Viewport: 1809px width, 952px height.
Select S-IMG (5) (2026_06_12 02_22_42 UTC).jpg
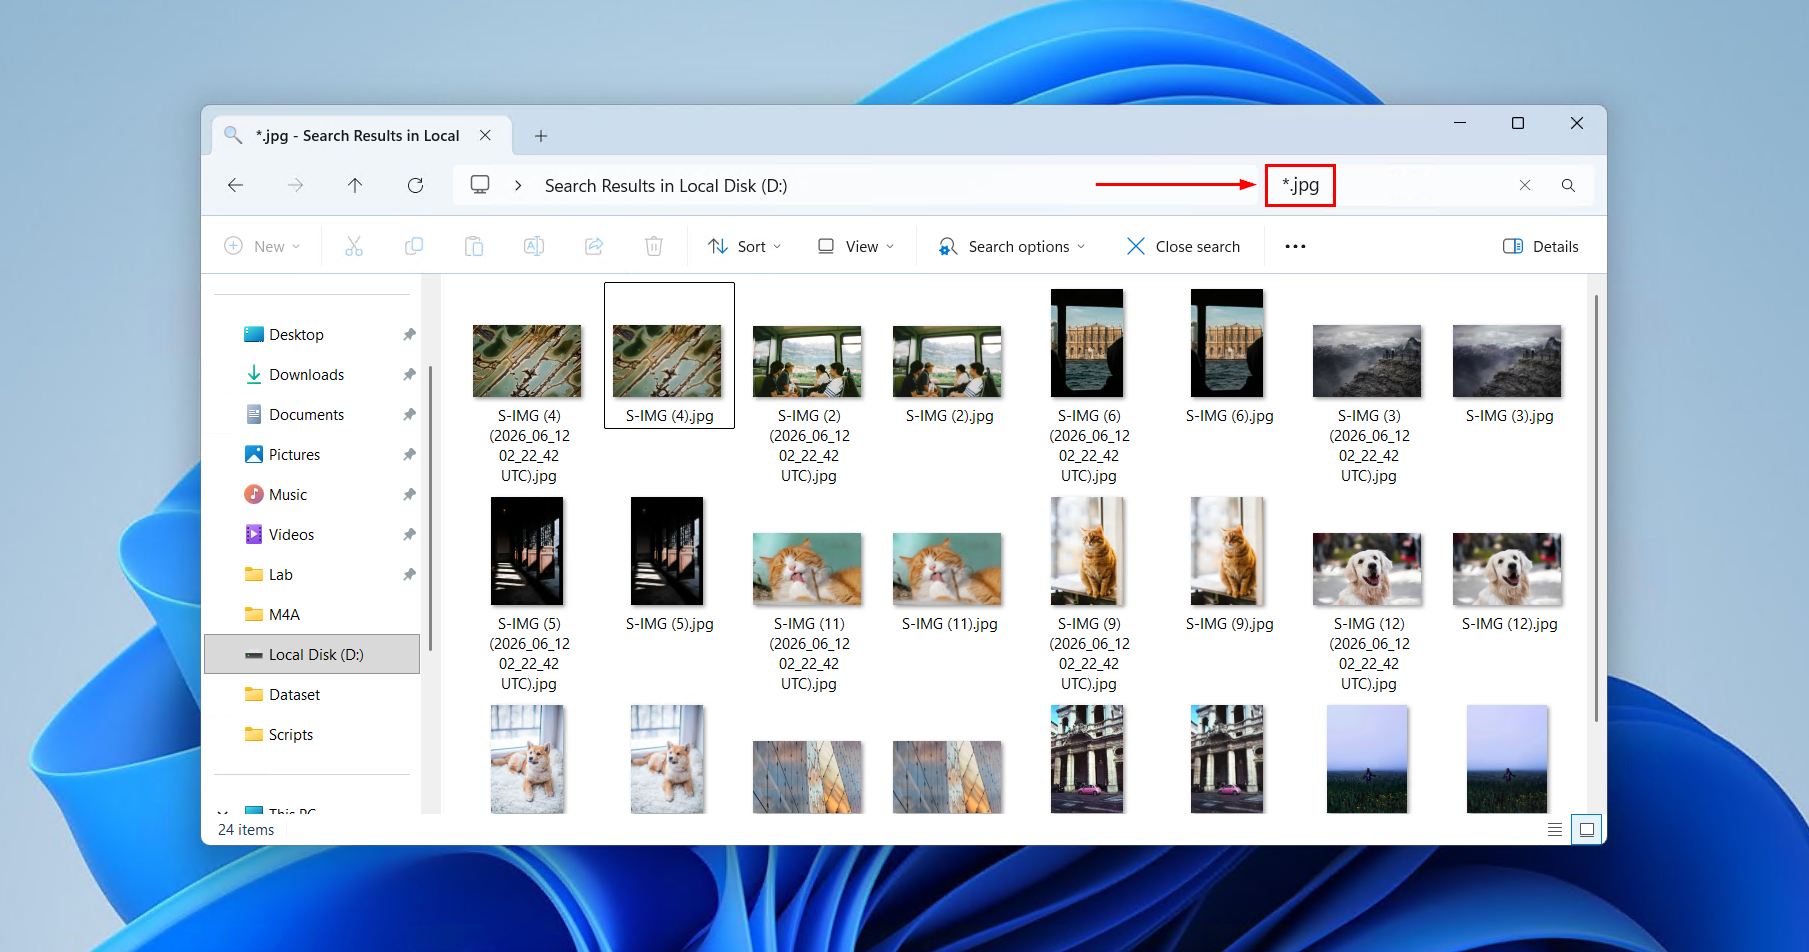coord(529,593)
